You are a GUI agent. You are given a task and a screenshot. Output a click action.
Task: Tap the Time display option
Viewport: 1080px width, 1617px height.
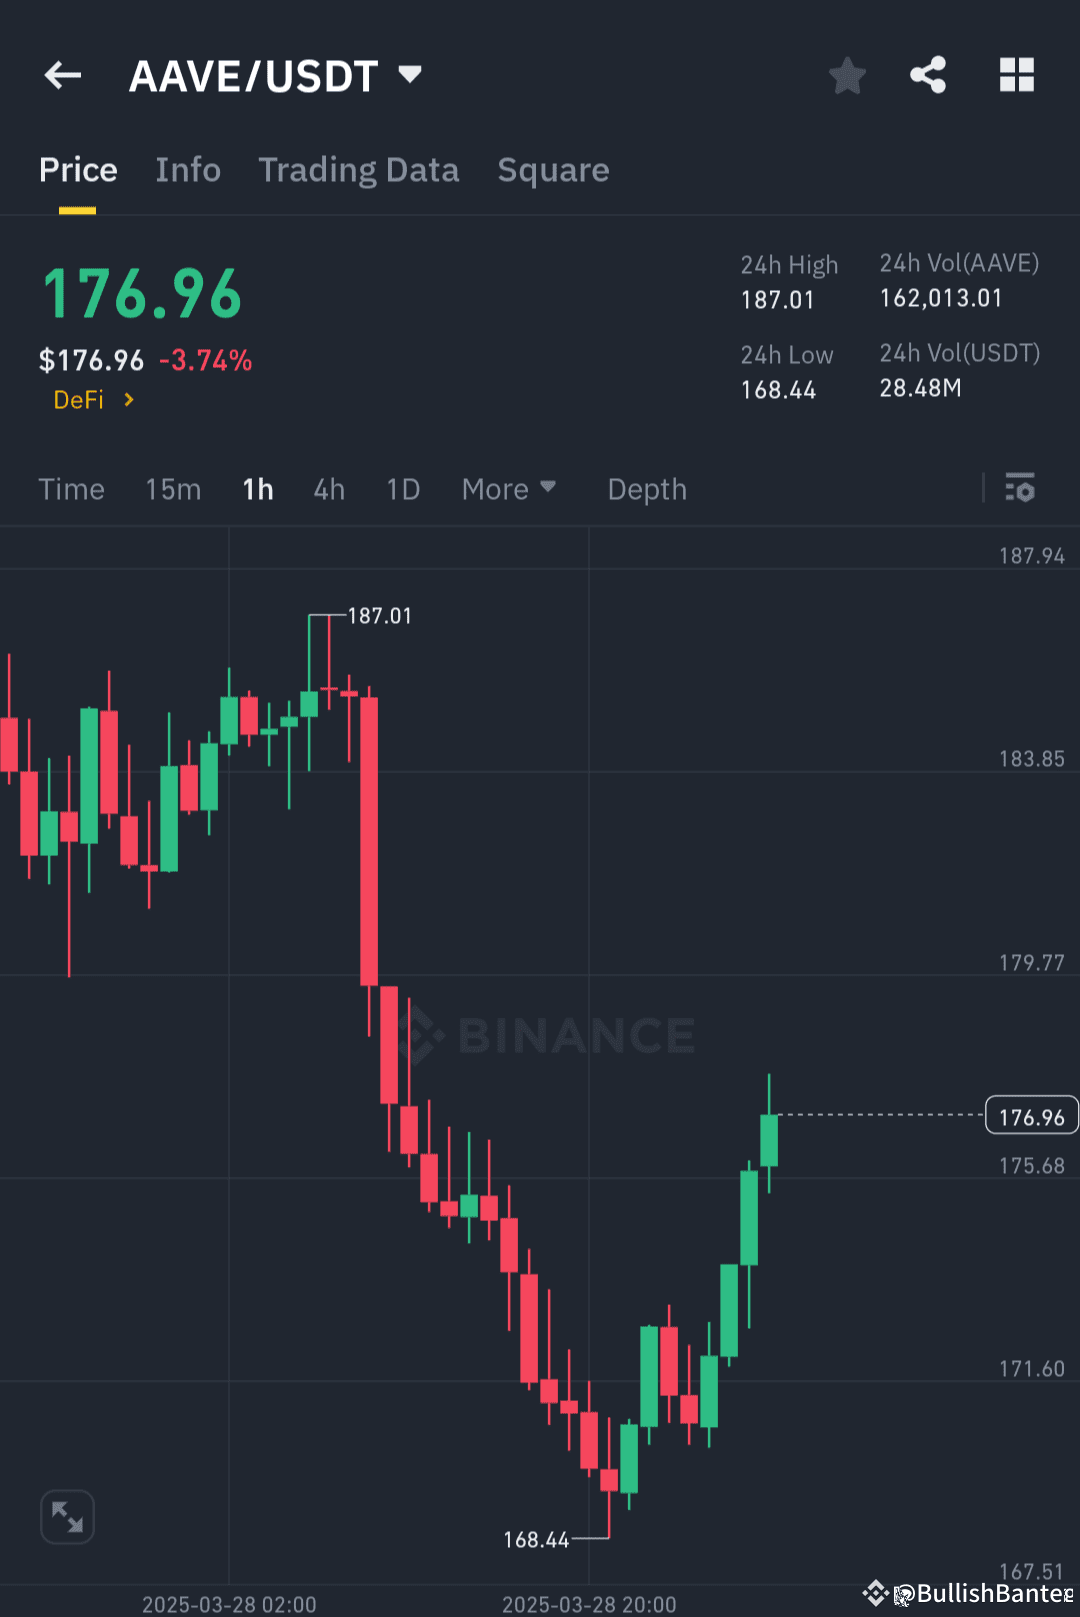[x=71, y=489]
